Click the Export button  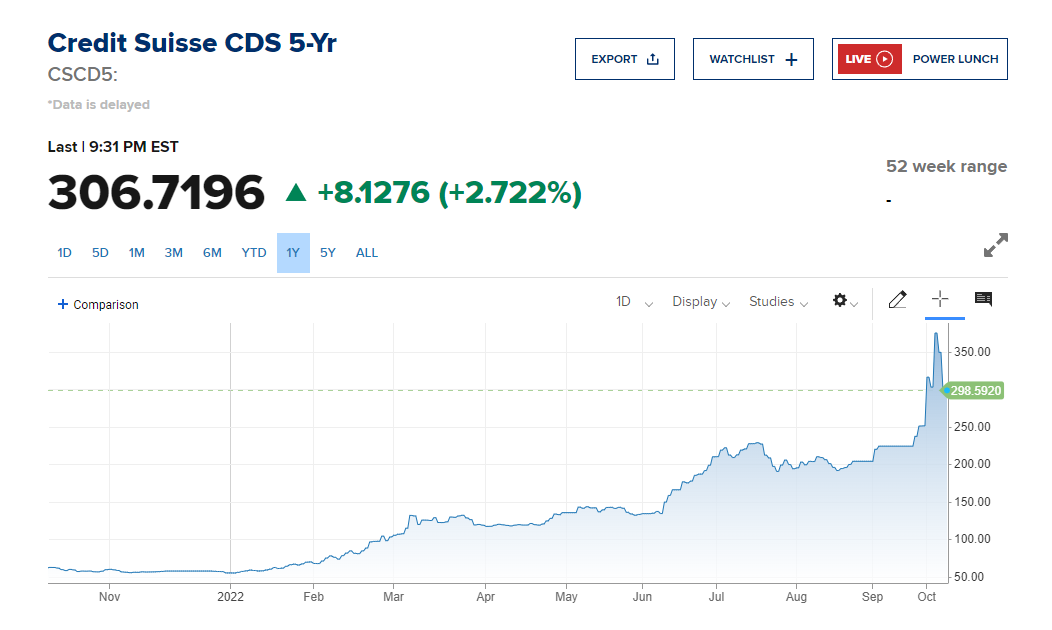(x=625, y=59)
